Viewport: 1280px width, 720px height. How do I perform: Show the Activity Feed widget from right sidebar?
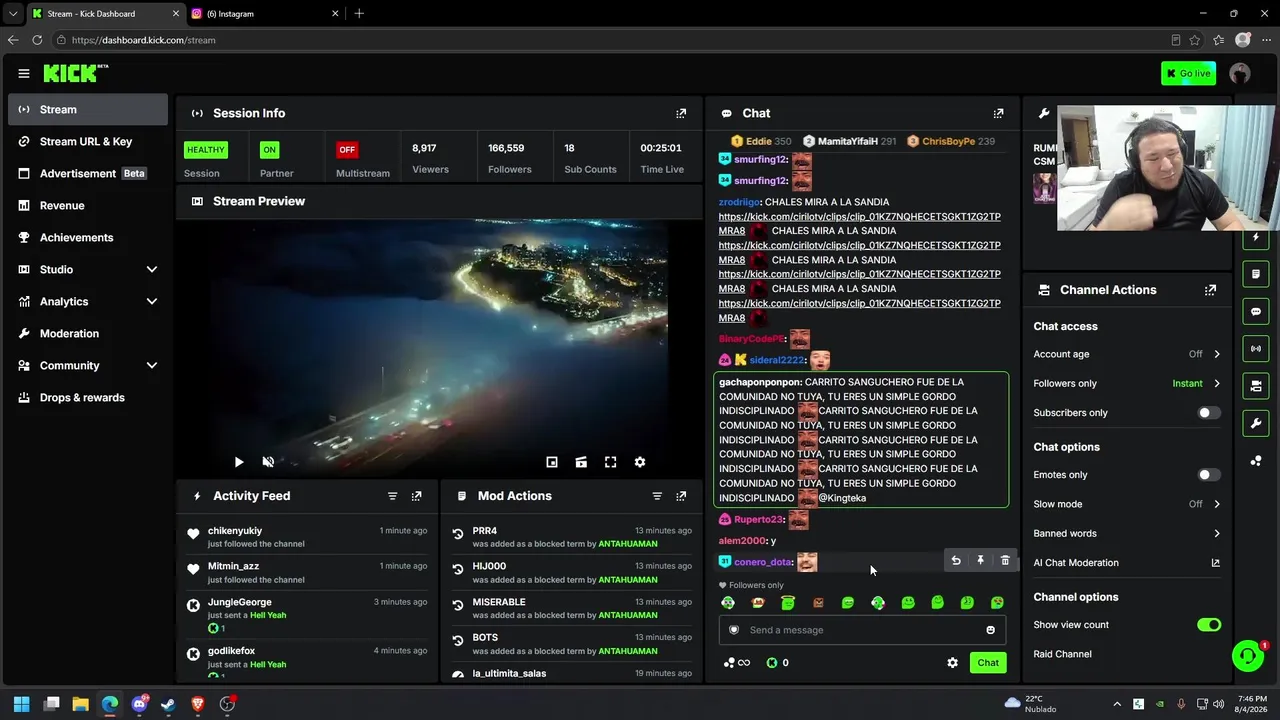pos(1256,237)
